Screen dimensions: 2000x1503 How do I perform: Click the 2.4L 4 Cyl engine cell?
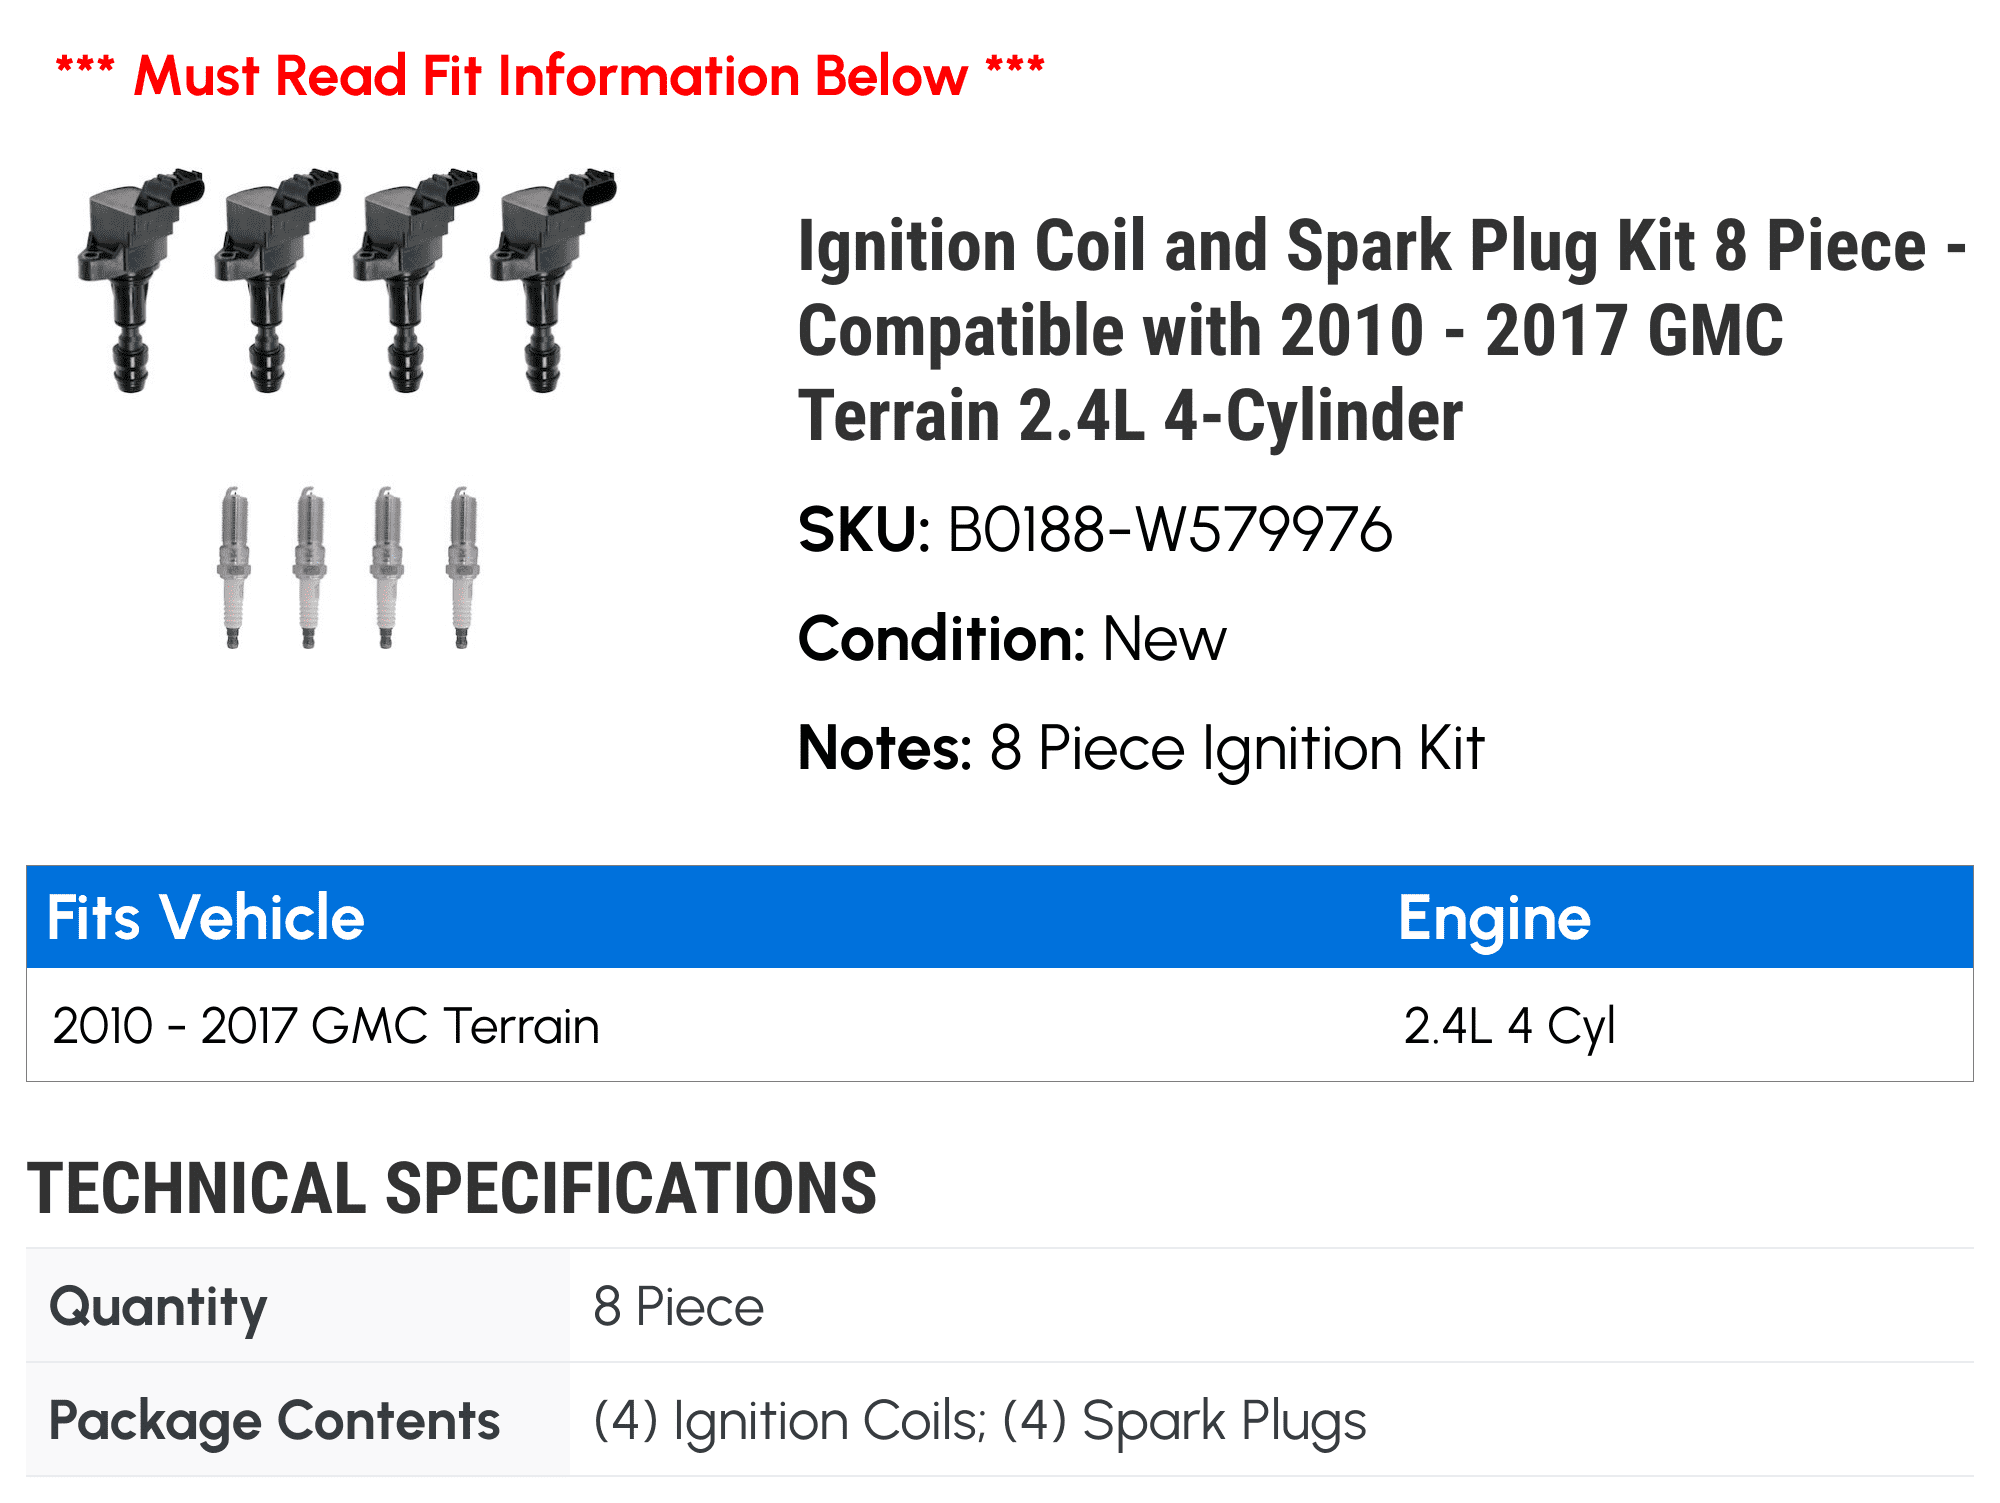[x=1509, y=1026]
